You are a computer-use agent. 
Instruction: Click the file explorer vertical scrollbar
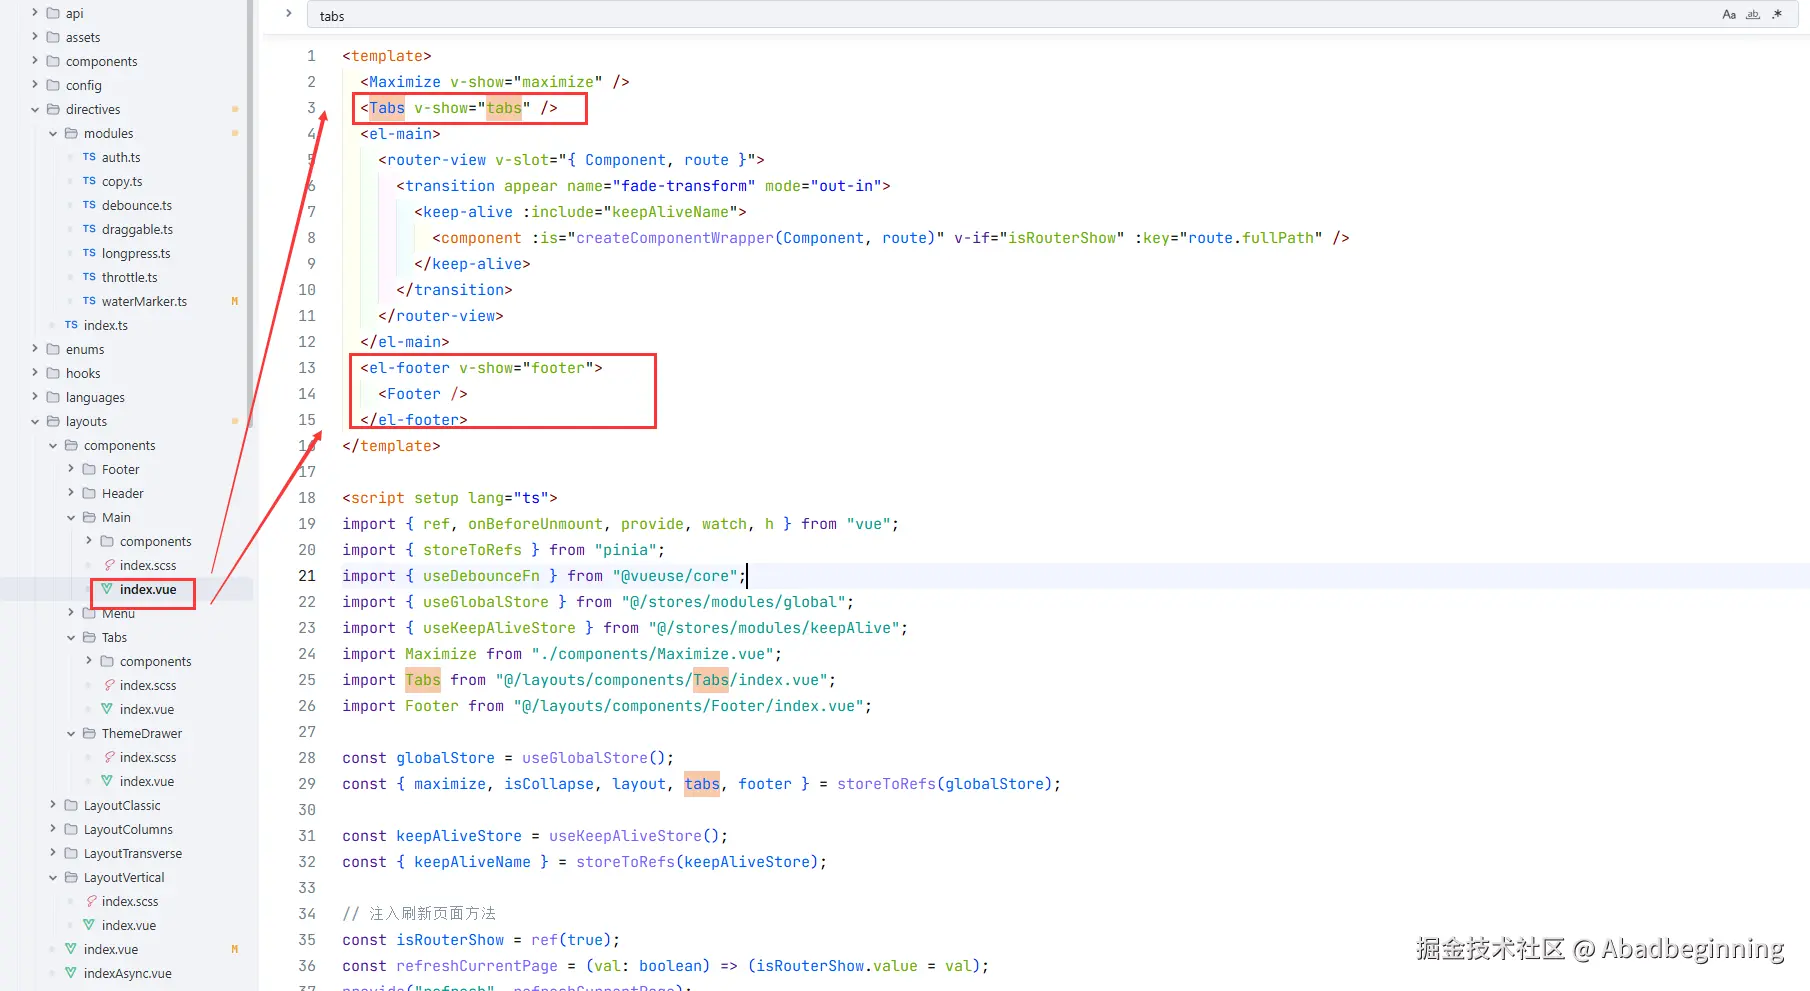click(x=250, y=213)
